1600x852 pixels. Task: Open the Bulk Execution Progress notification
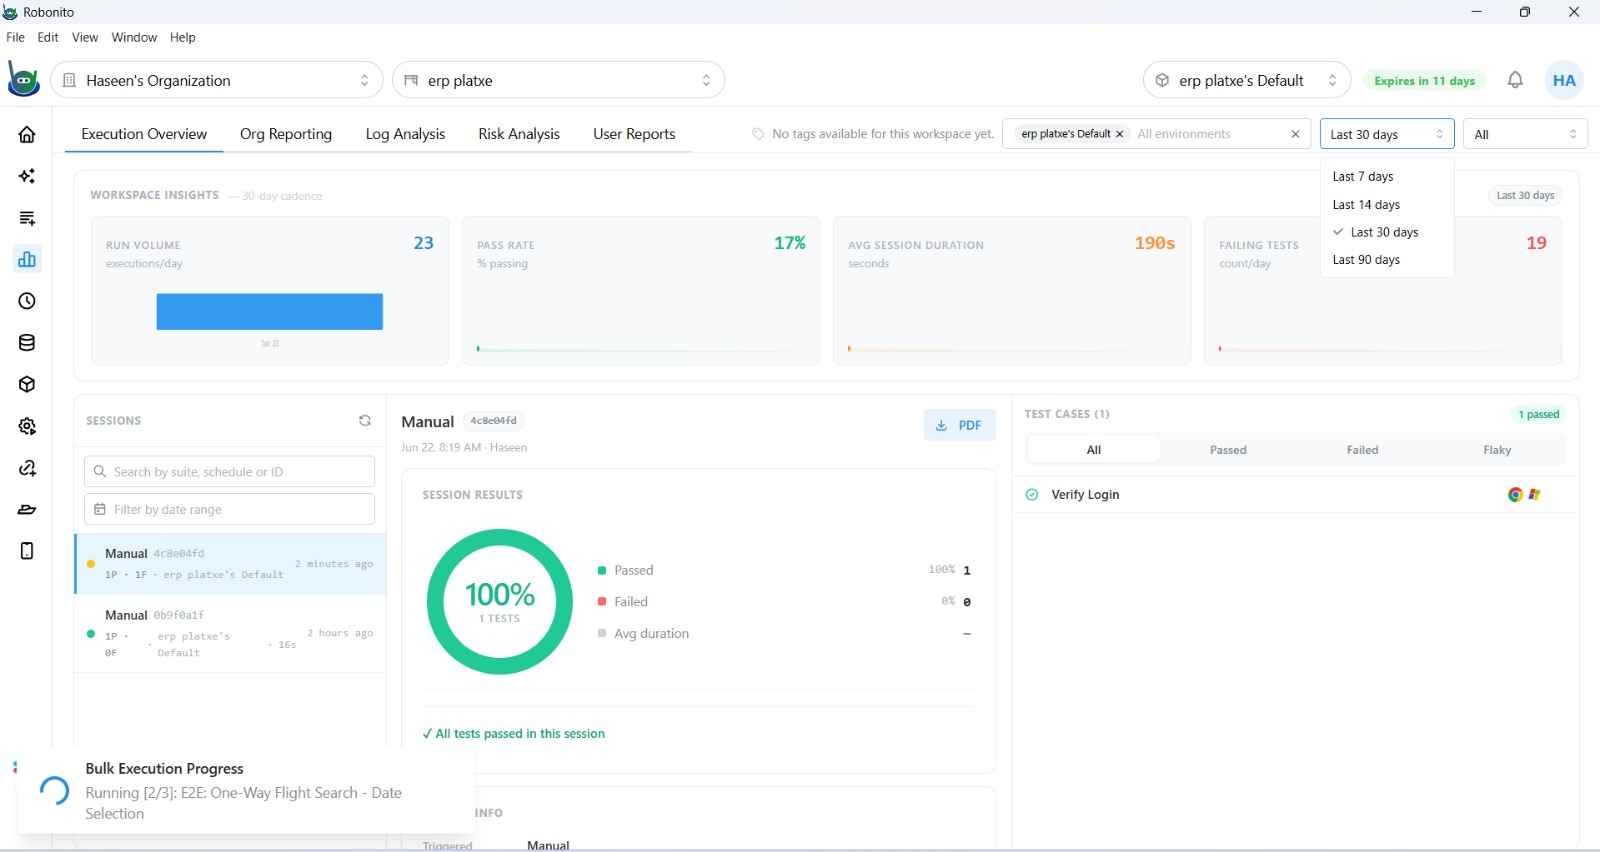[245, 791]
